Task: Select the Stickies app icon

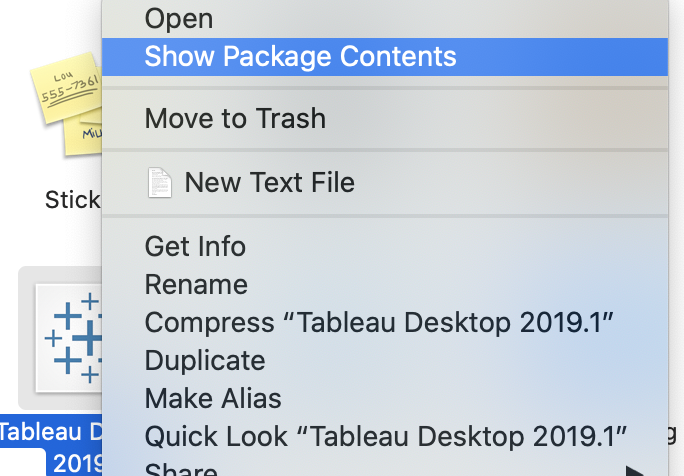Action: (x=66, y=104)
